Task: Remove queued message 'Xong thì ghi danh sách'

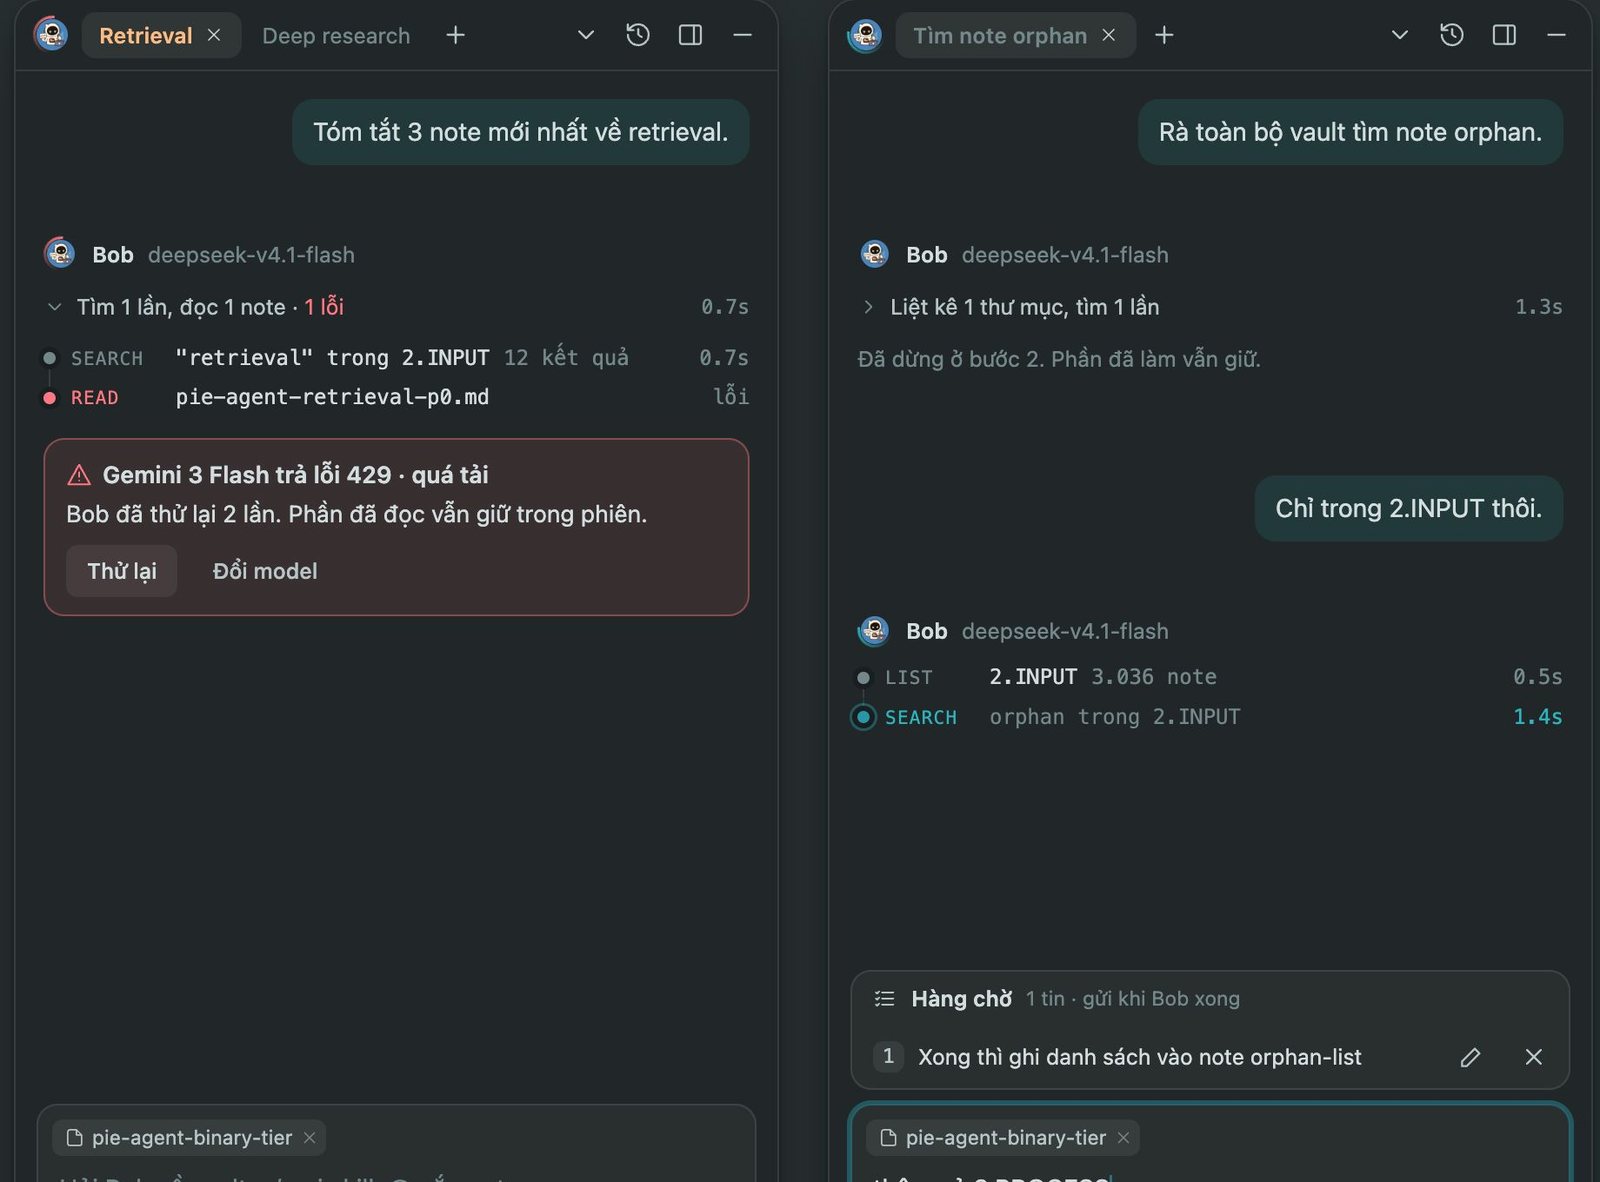Action: (x=1534, y=1057)
